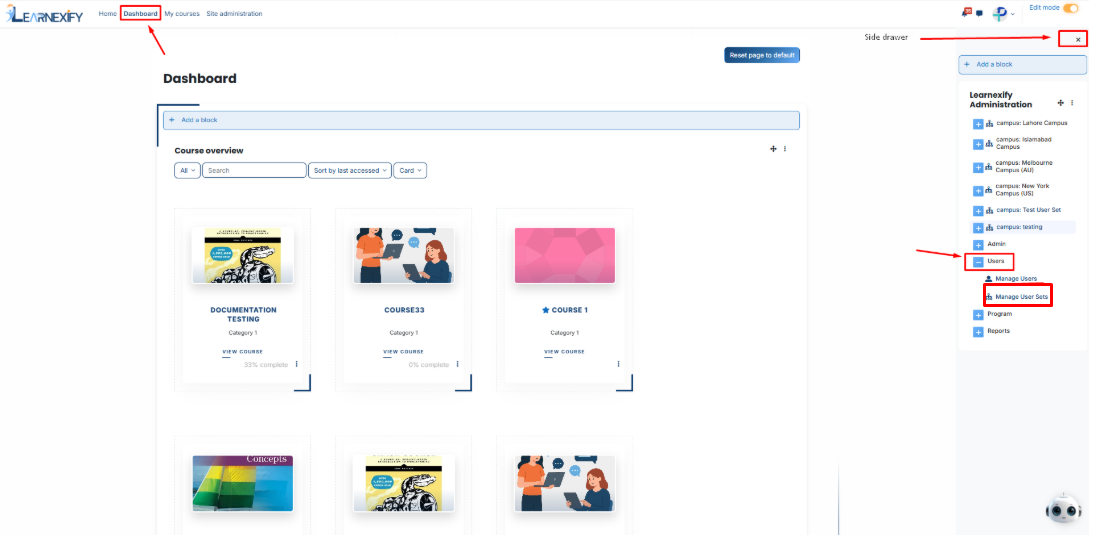Open the user profile avatar menu
The image size is (1096, 535).
click(1002, 13)
